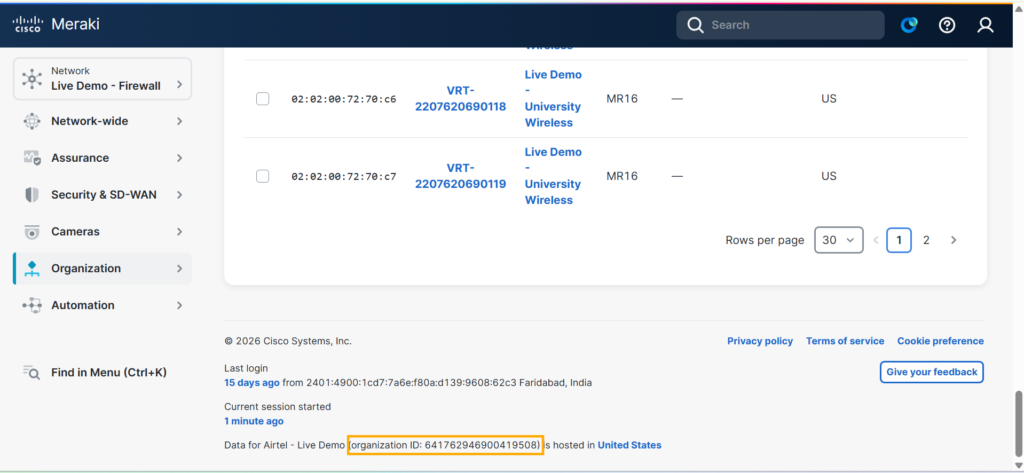Expand Security & SD-WAN submenu chevron
Viewport: 1024px width, 473px height.
180,195
